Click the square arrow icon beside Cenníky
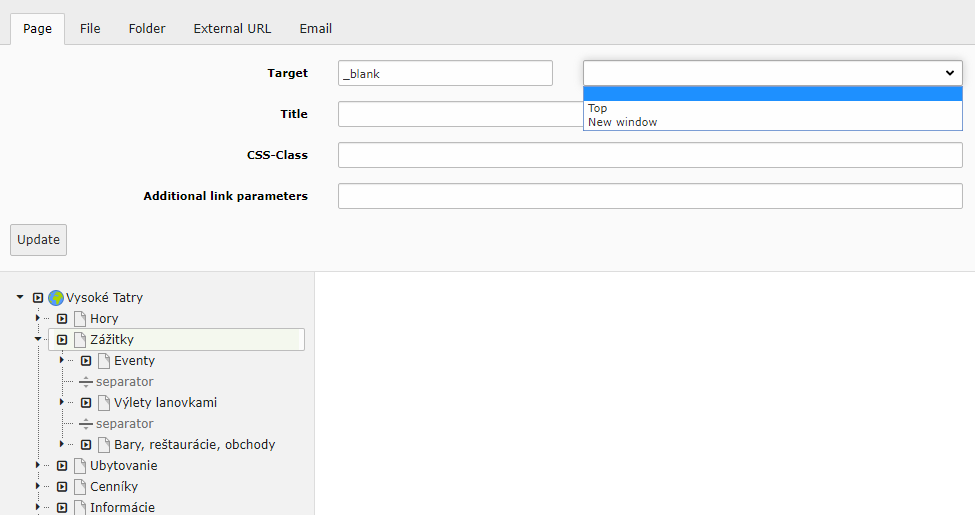 [62, 487]
